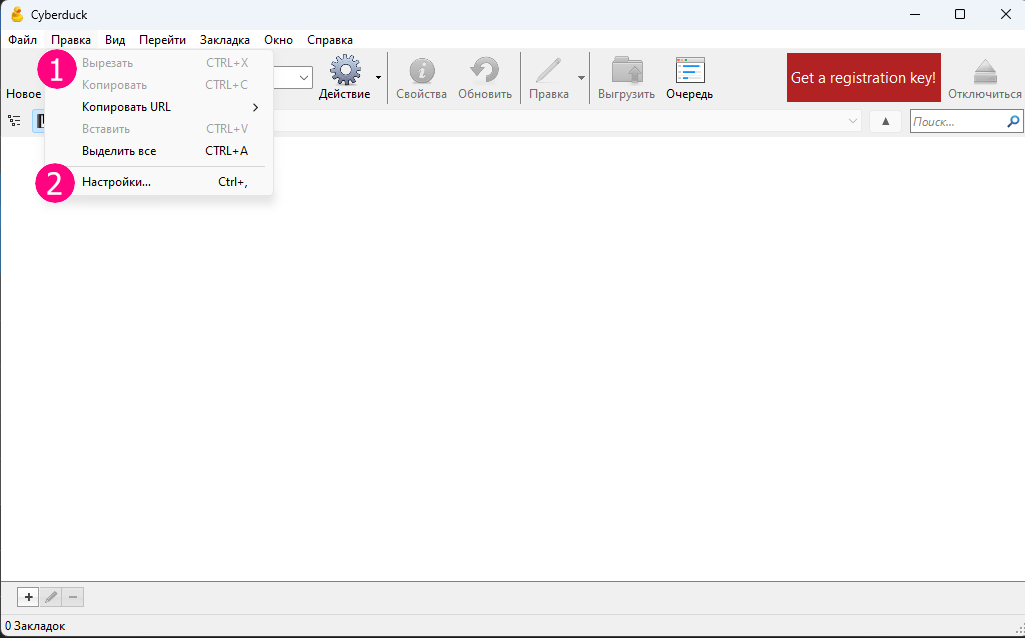
Task: Click the remove bookmark minus button
Action: (x=73, y=597)
